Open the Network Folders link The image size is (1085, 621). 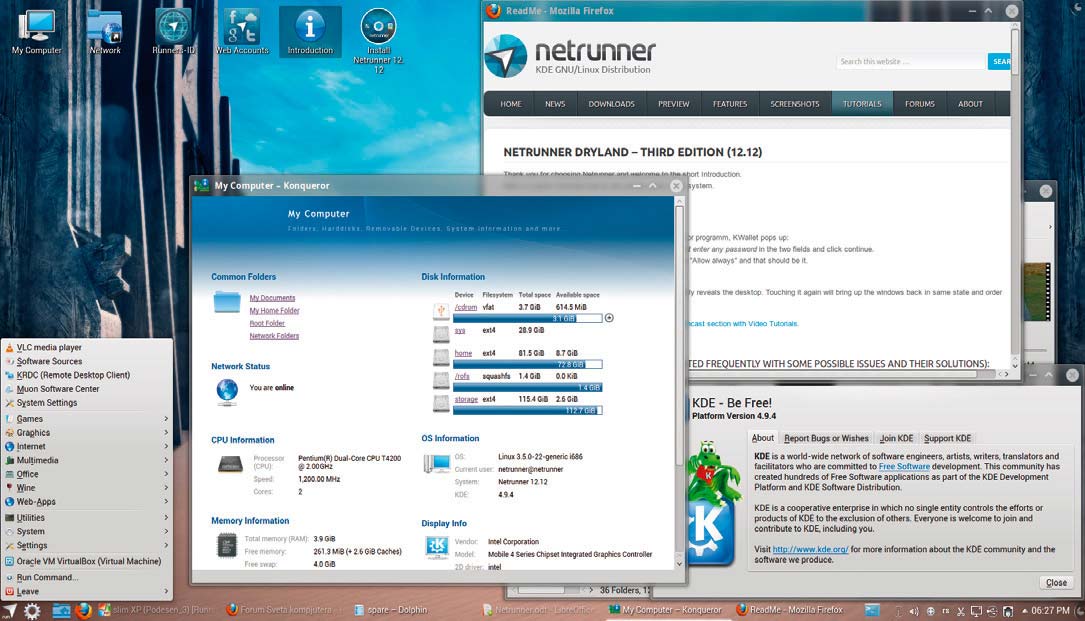[x=274, y=336]
